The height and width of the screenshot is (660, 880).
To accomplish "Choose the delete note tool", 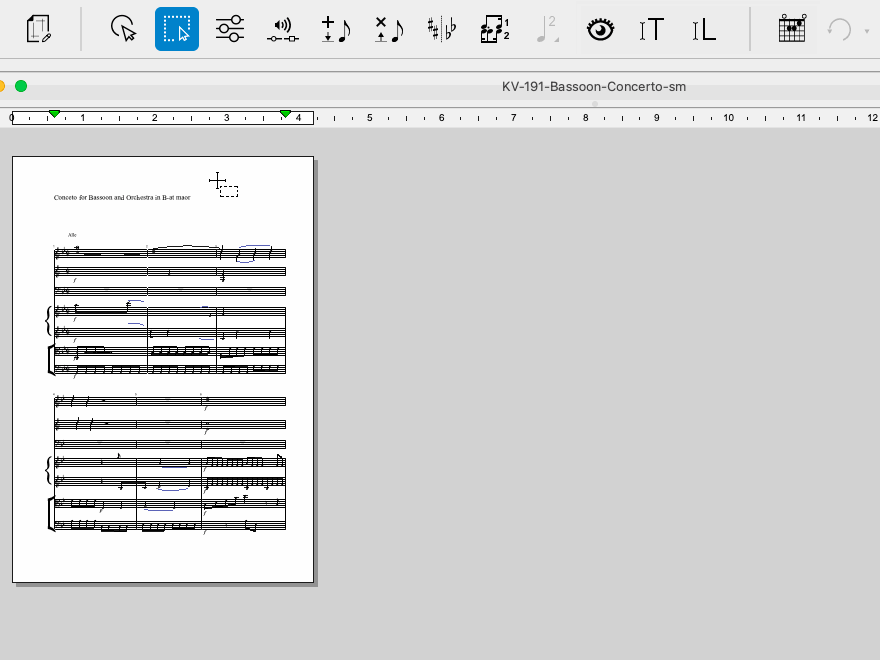I will [389, 29].
